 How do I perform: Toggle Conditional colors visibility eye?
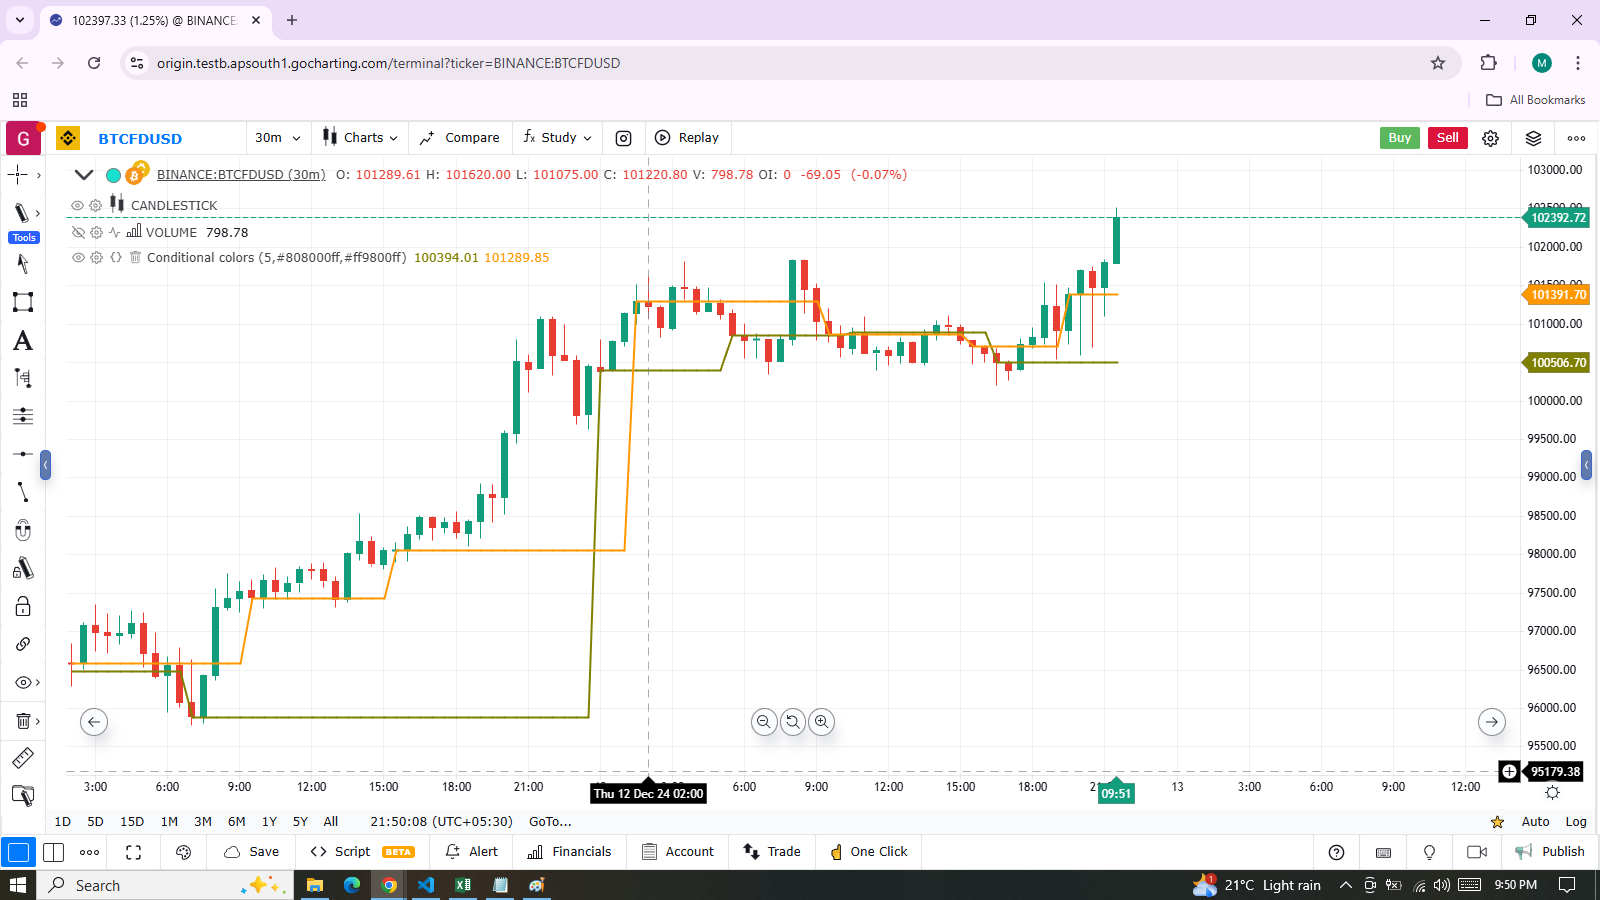[x=77, y=257]
